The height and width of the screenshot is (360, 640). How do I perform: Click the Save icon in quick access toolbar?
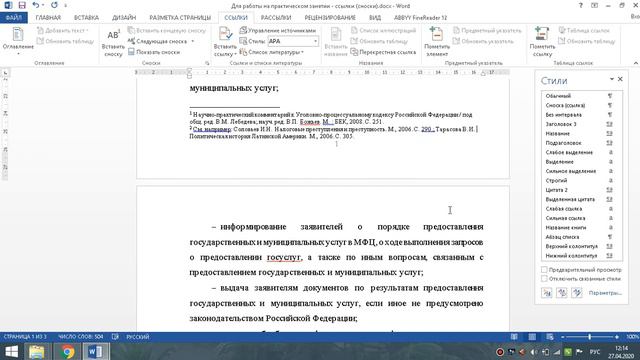pyautogui.click(x=22, y=5)
